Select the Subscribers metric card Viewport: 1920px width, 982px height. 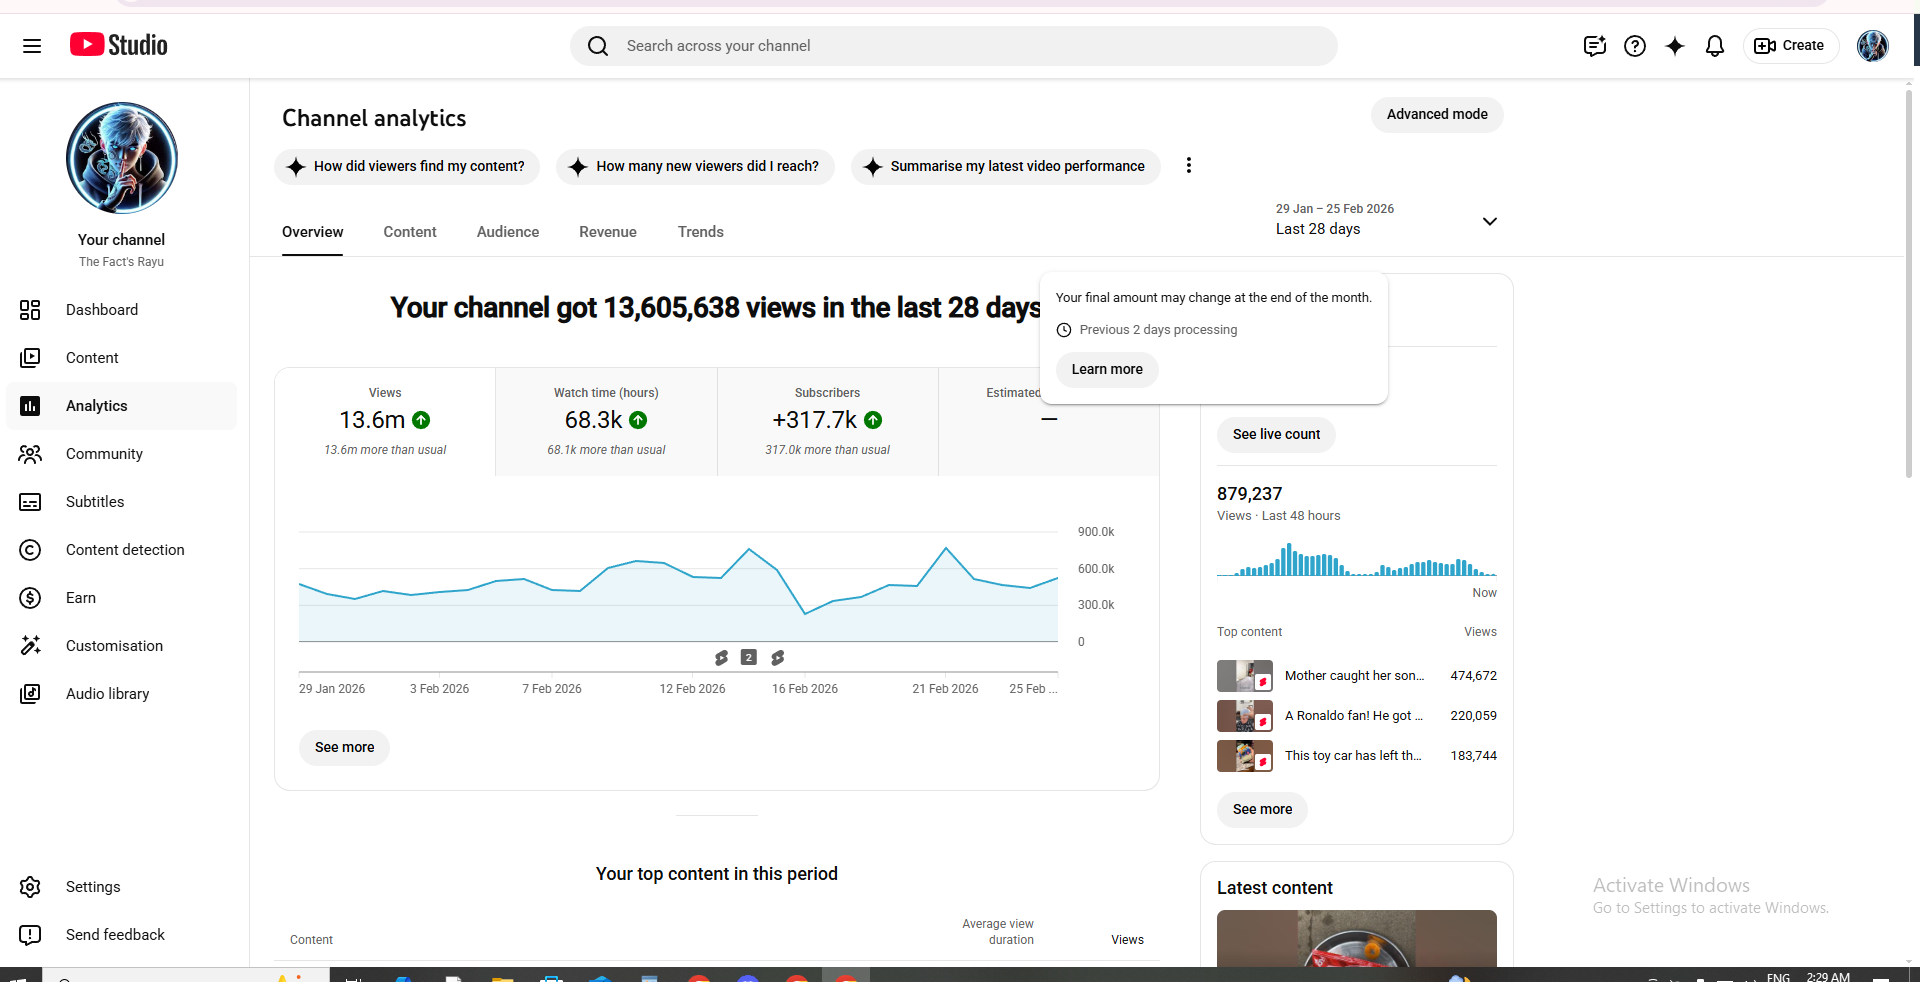point(827,421)
